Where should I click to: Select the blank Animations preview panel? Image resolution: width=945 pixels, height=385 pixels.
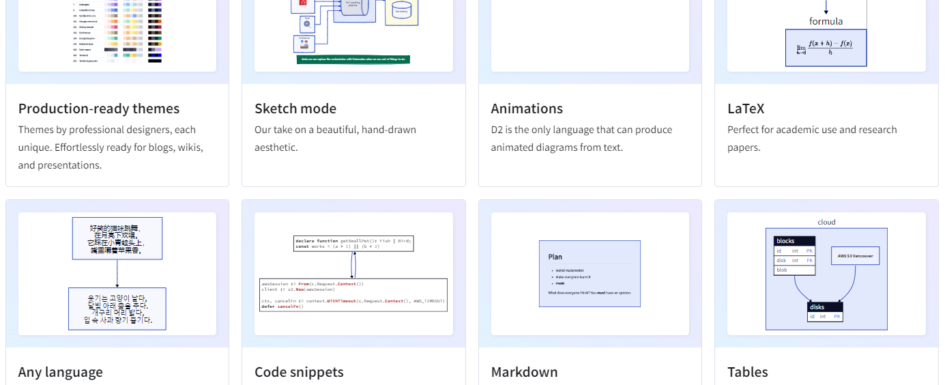(590, 36)
